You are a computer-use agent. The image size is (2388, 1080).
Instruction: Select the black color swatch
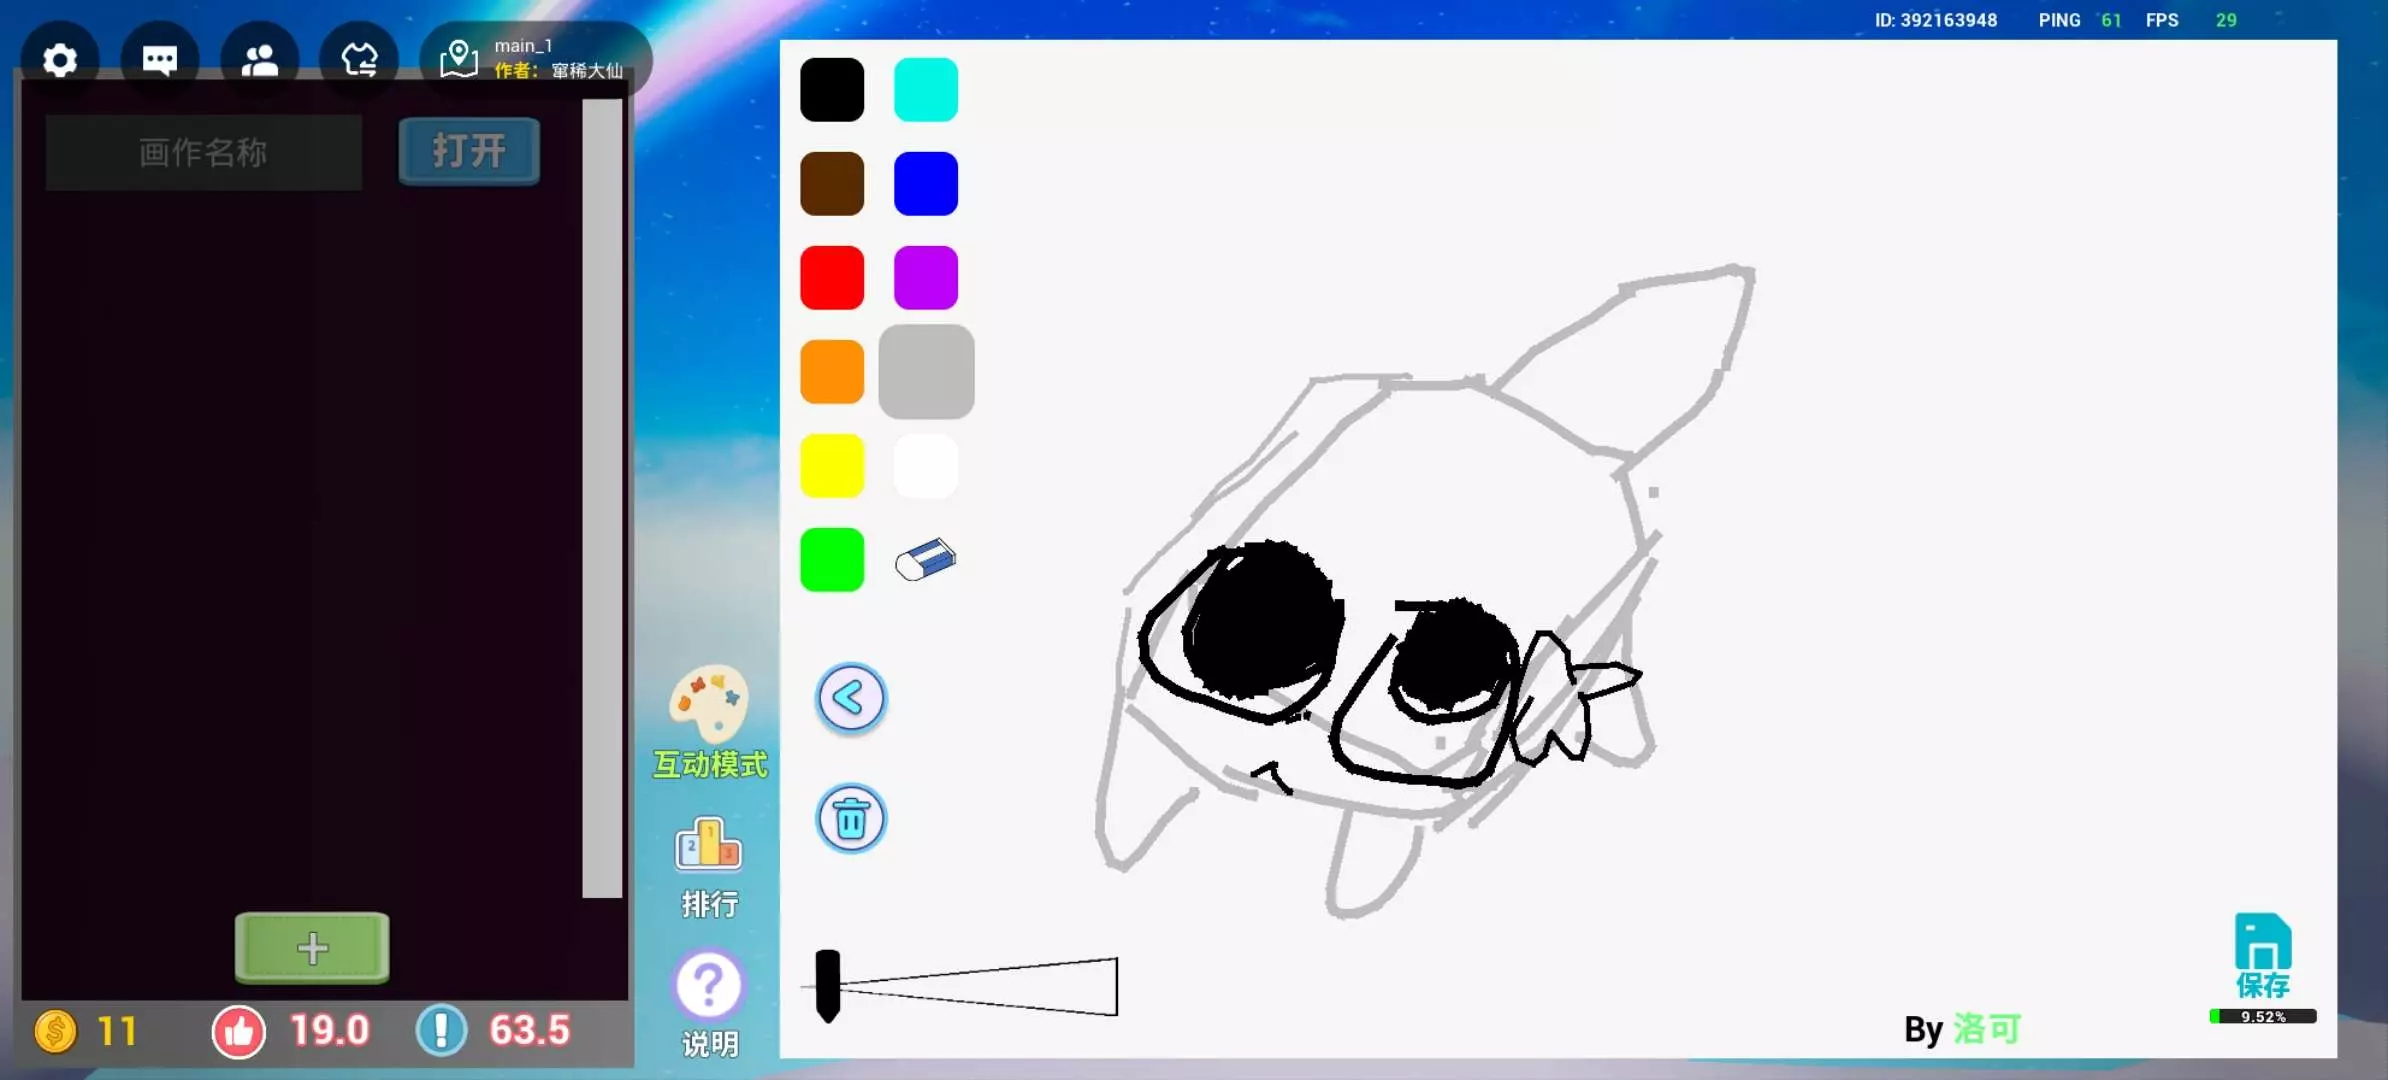pyautogui.click(x=832, y=90)
